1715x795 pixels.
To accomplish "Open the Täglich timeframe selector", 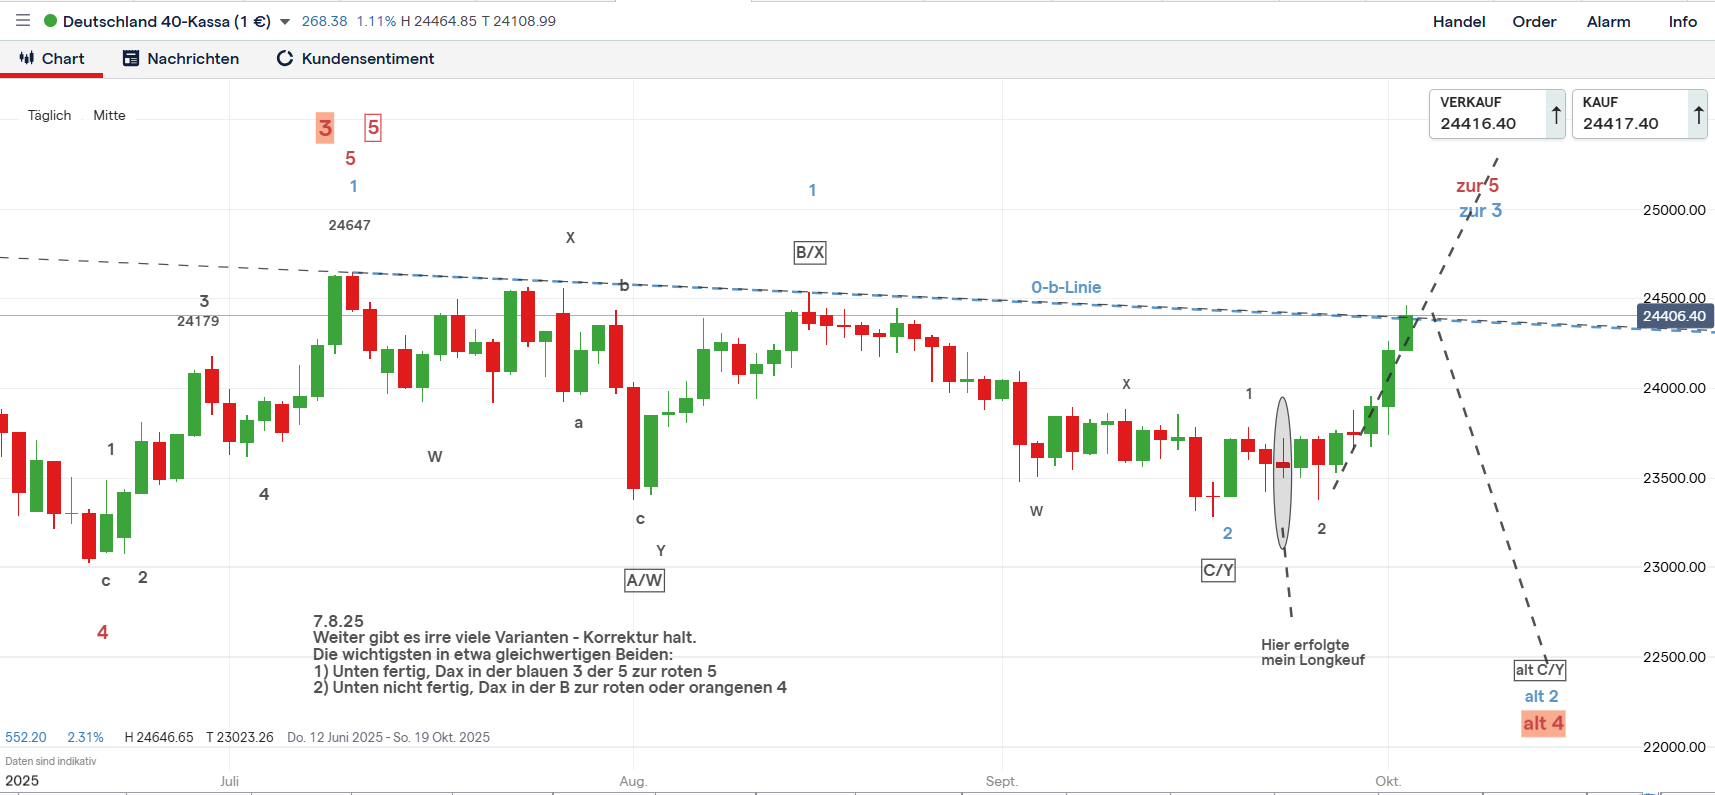I will pyautogui.click(x=49, y=115).
